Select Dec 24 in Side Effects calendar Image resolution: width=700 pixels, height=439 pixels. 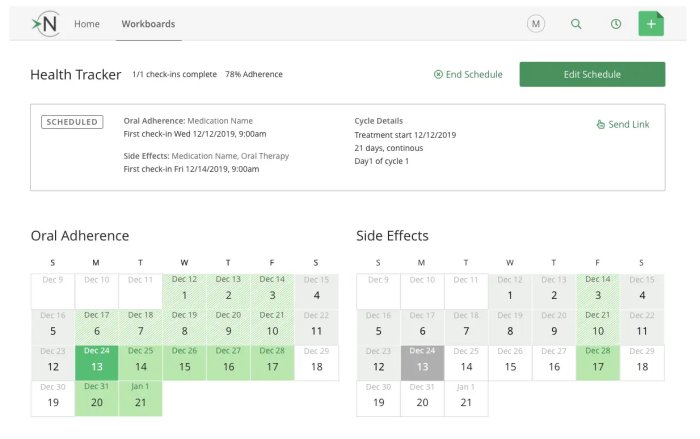[x=422, y=360]
